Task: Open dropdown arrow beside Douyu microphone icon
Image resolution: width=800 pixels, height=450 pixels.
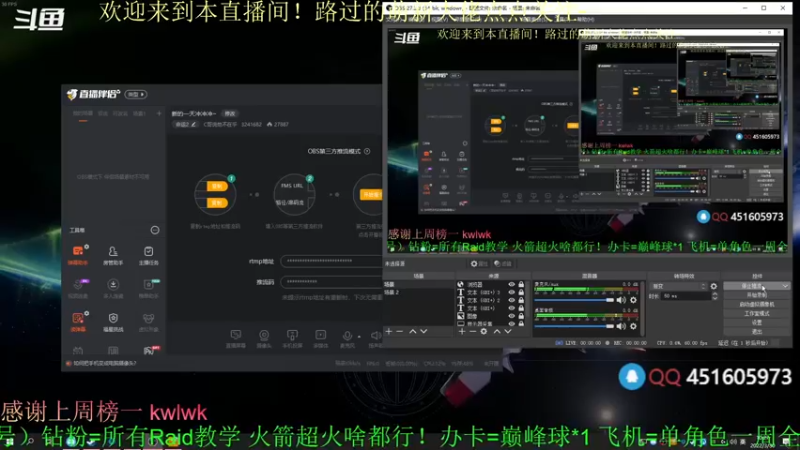Action: 359,336
